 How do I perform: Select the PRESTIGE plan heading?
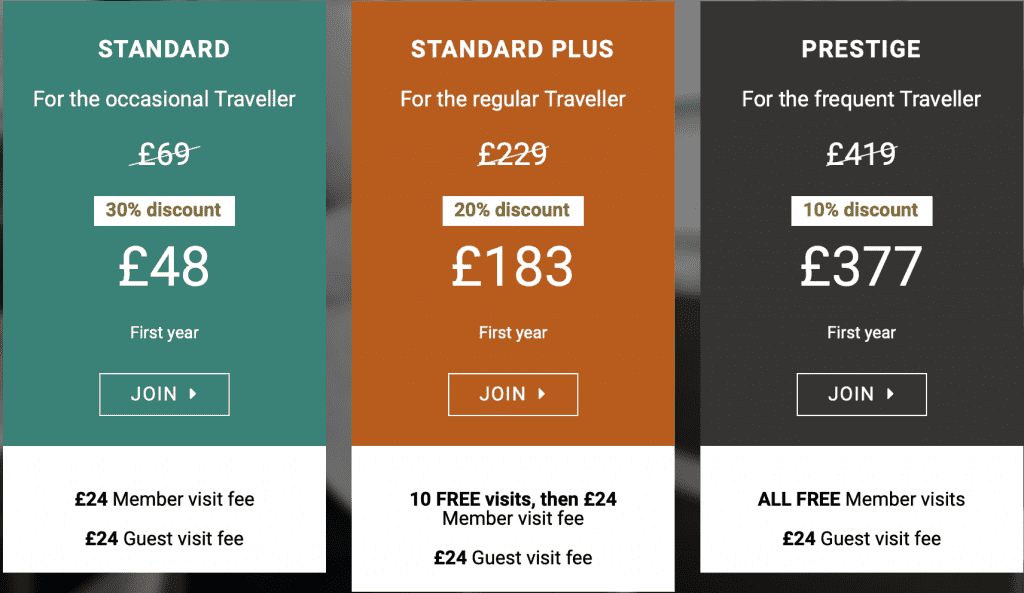click(861, 49)
